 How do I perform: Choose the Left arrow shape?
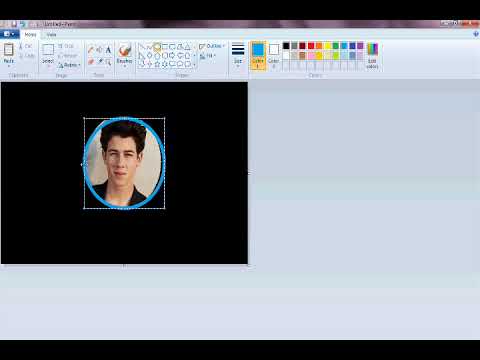pos(180,56)
